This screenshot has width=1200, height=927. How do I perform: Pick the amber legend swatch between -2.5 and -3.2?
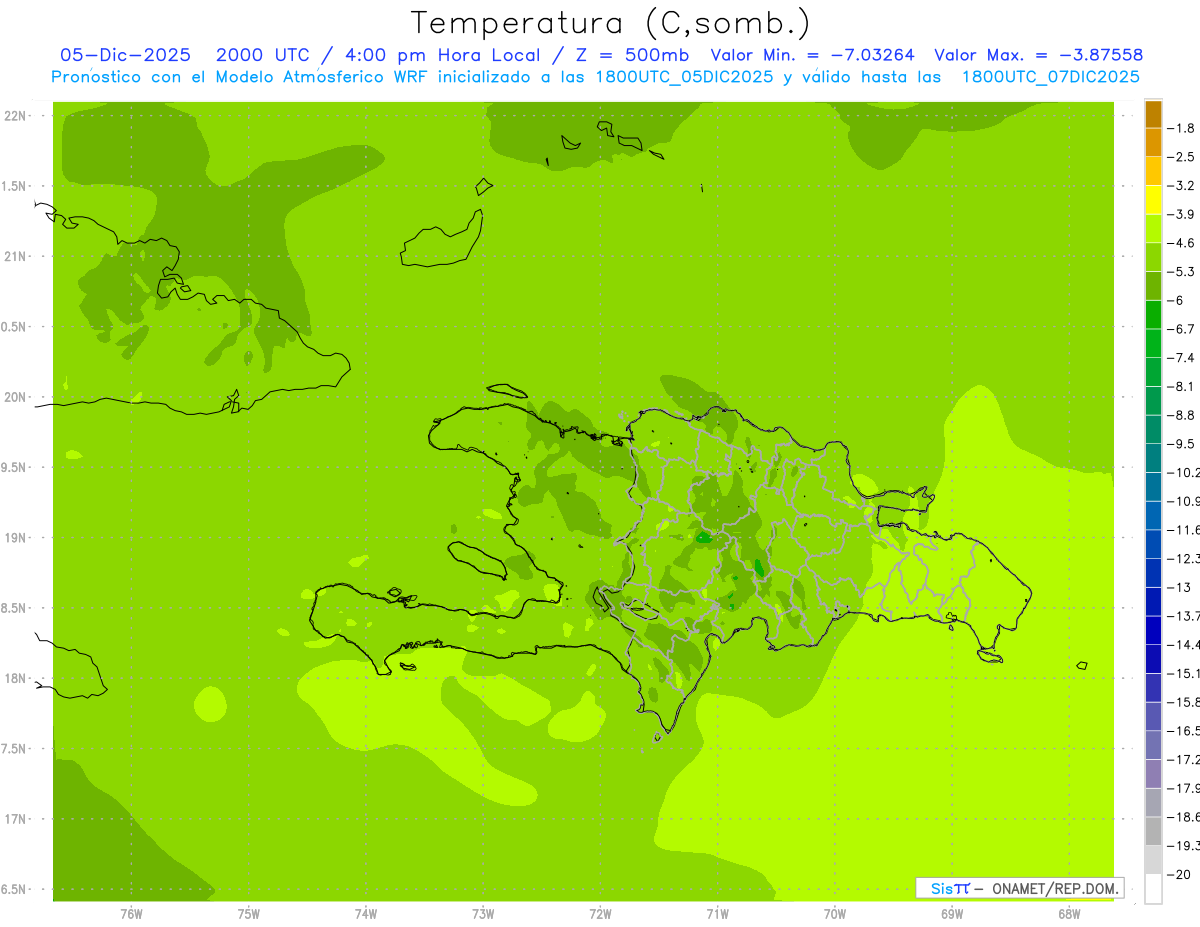coord(1153,171)
